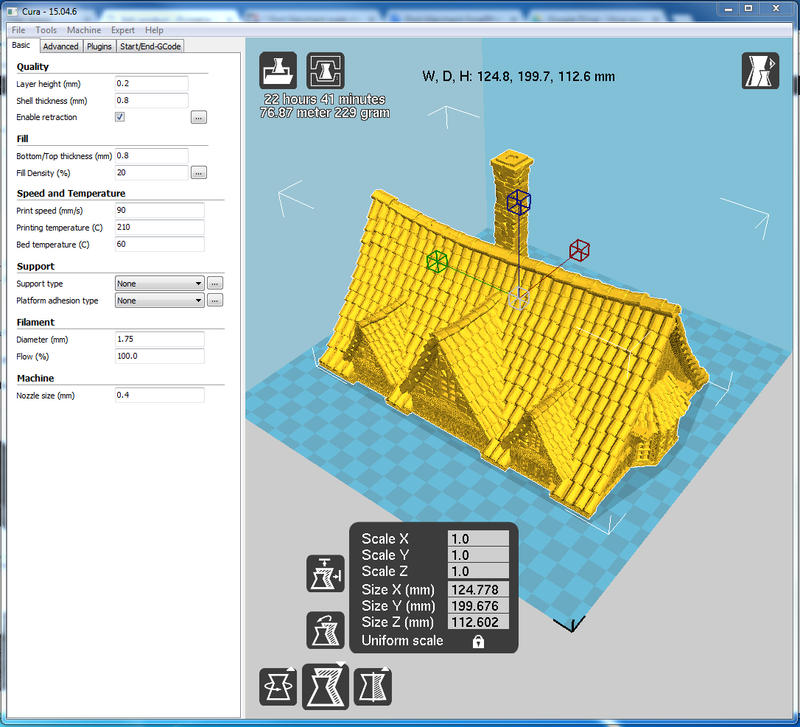The width and height of the screenshot is (800, 727).
Task: Switch to the Start/End-GCode tab
Action: 150,46
